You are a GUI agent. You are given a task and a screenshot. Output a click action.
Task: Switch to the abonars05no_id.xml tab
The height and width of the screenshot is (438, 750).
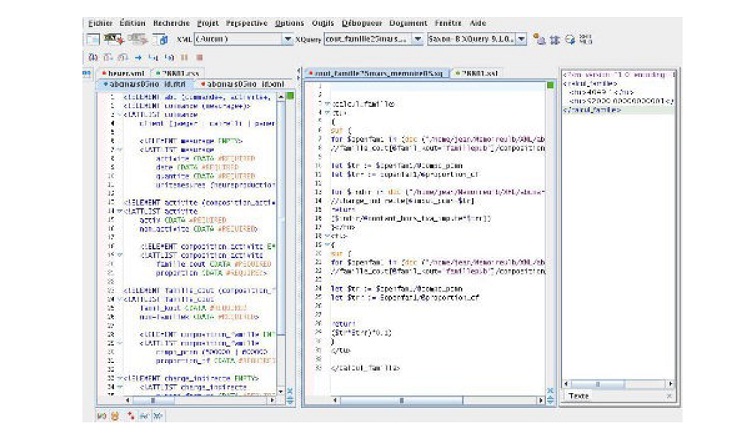coord(145,85)
